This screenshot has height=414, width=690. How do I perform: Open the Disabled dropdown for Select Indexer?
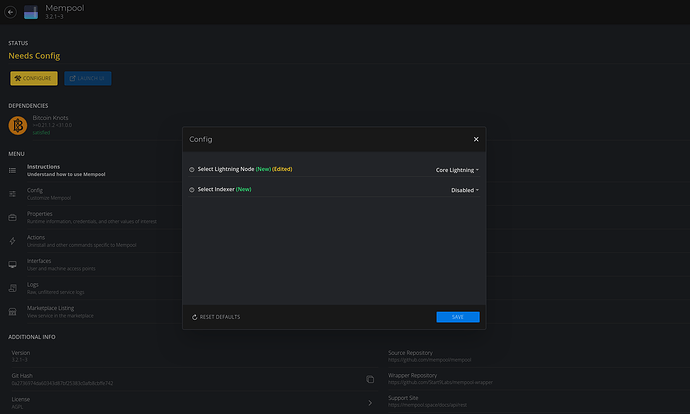tap(464, 189)
